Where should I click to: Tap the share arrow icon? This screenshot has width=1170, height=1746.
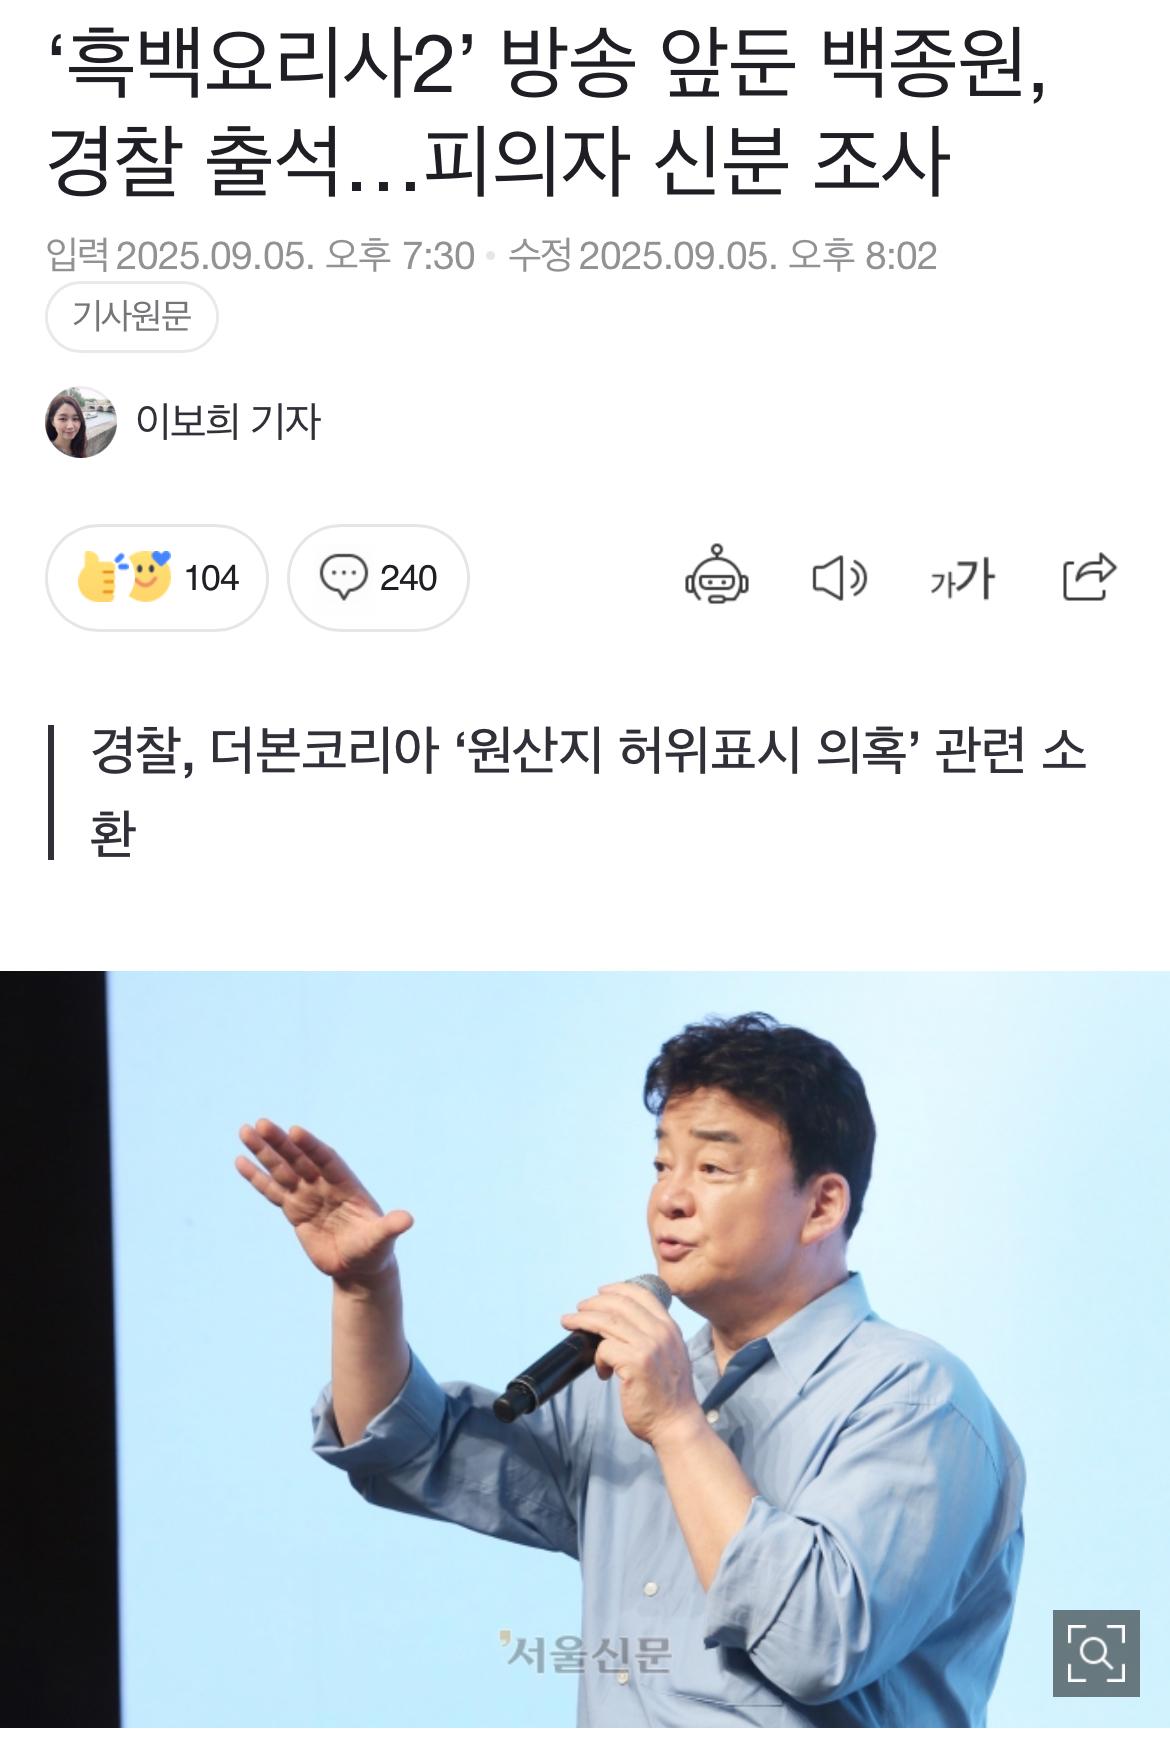pyautogui.click(x=1089, y=576)
